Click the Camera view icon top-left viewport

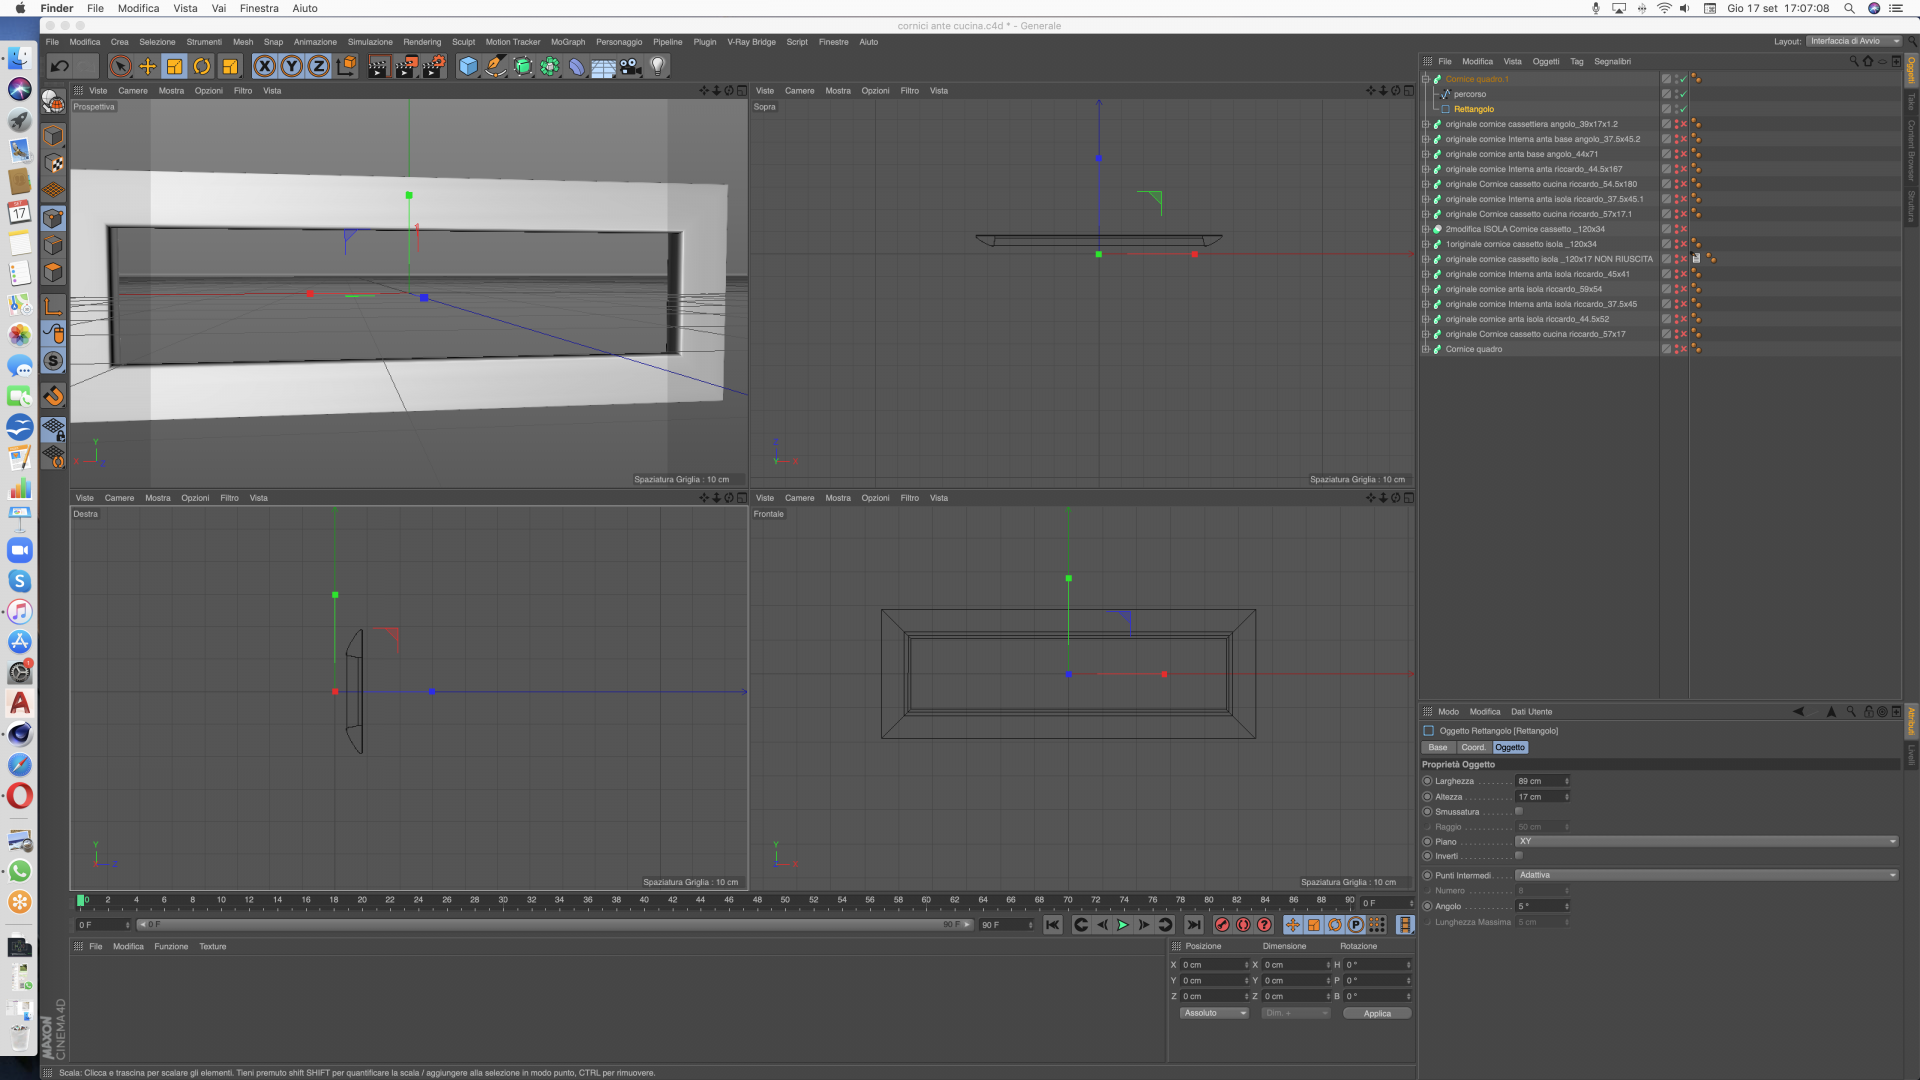pos(132,88)
